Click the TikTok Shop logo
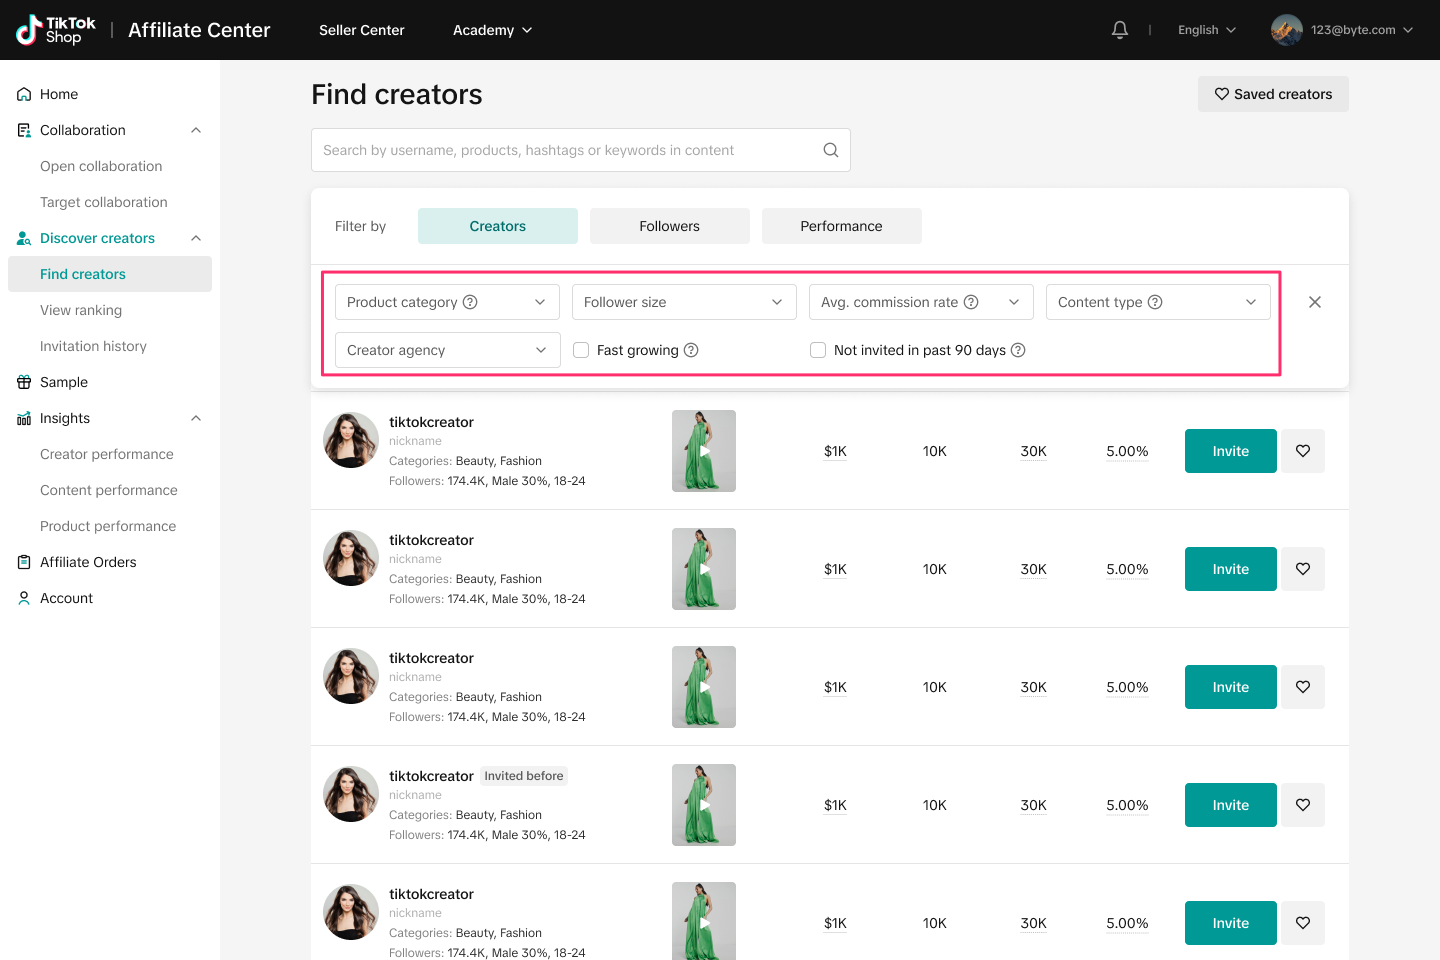This screenshot has width=1440, height=960. click(x=56, y=30)
